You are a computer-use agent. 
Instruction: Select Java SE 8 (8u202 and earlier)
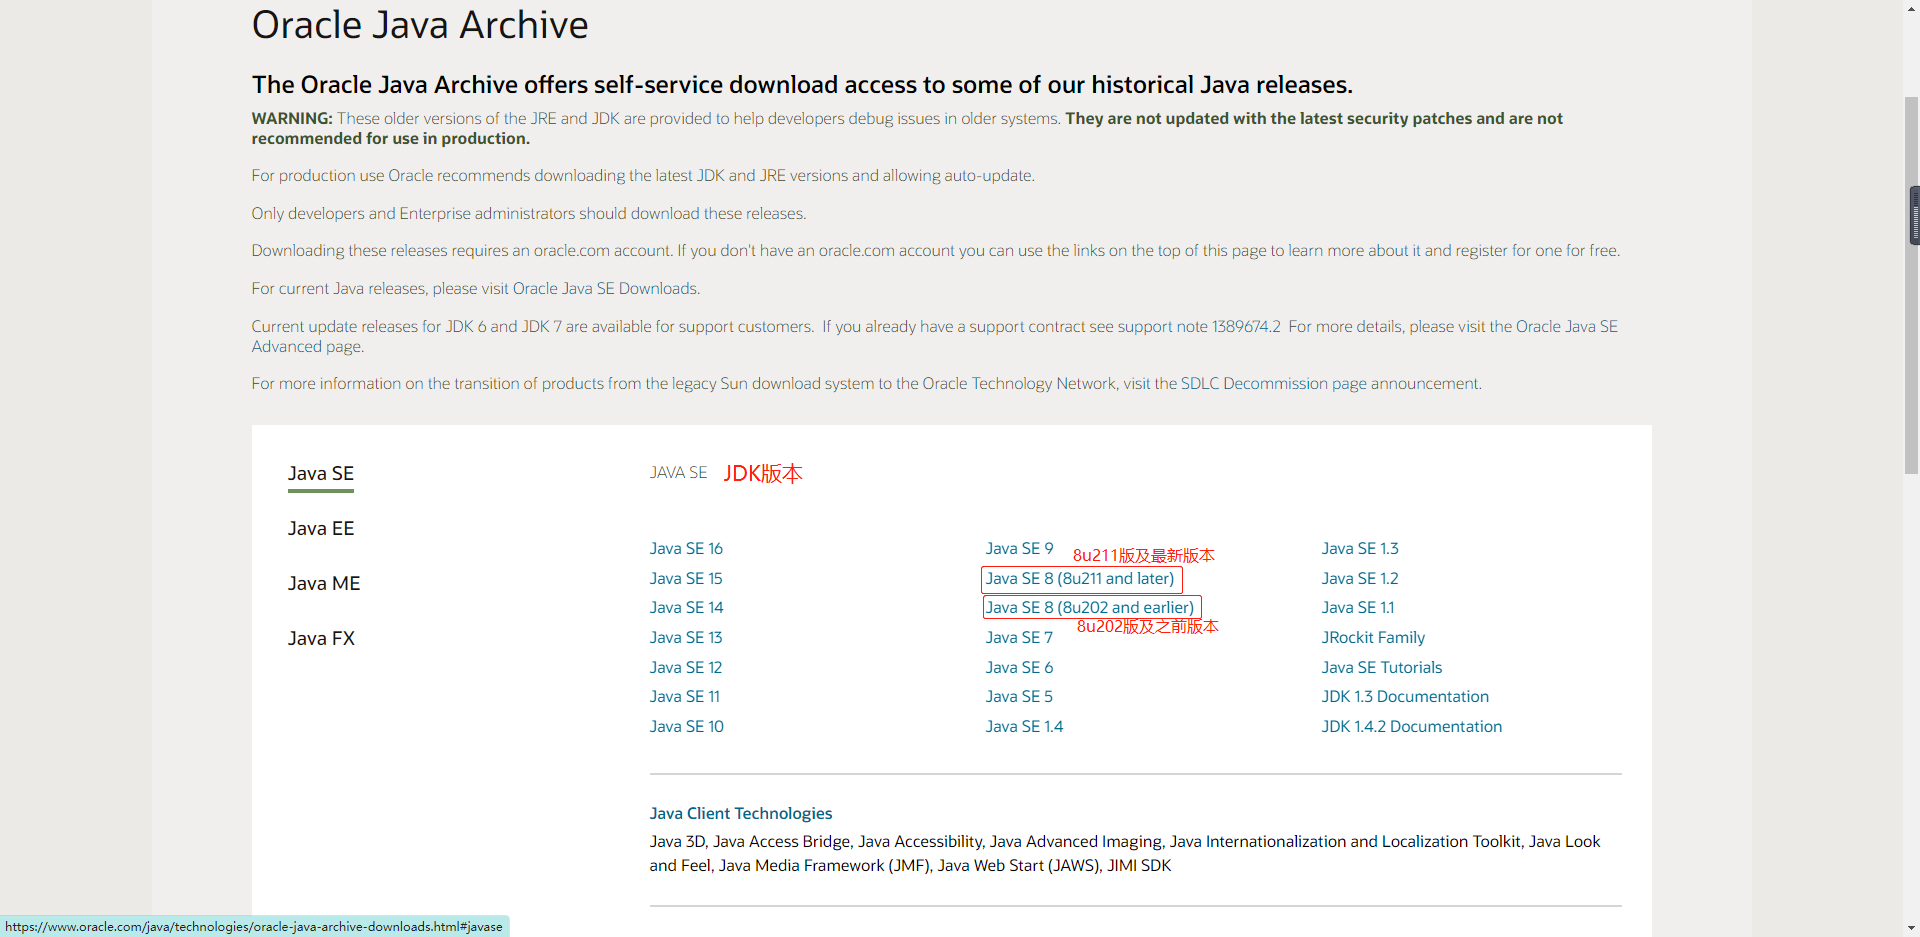(x=1089, y=607)
